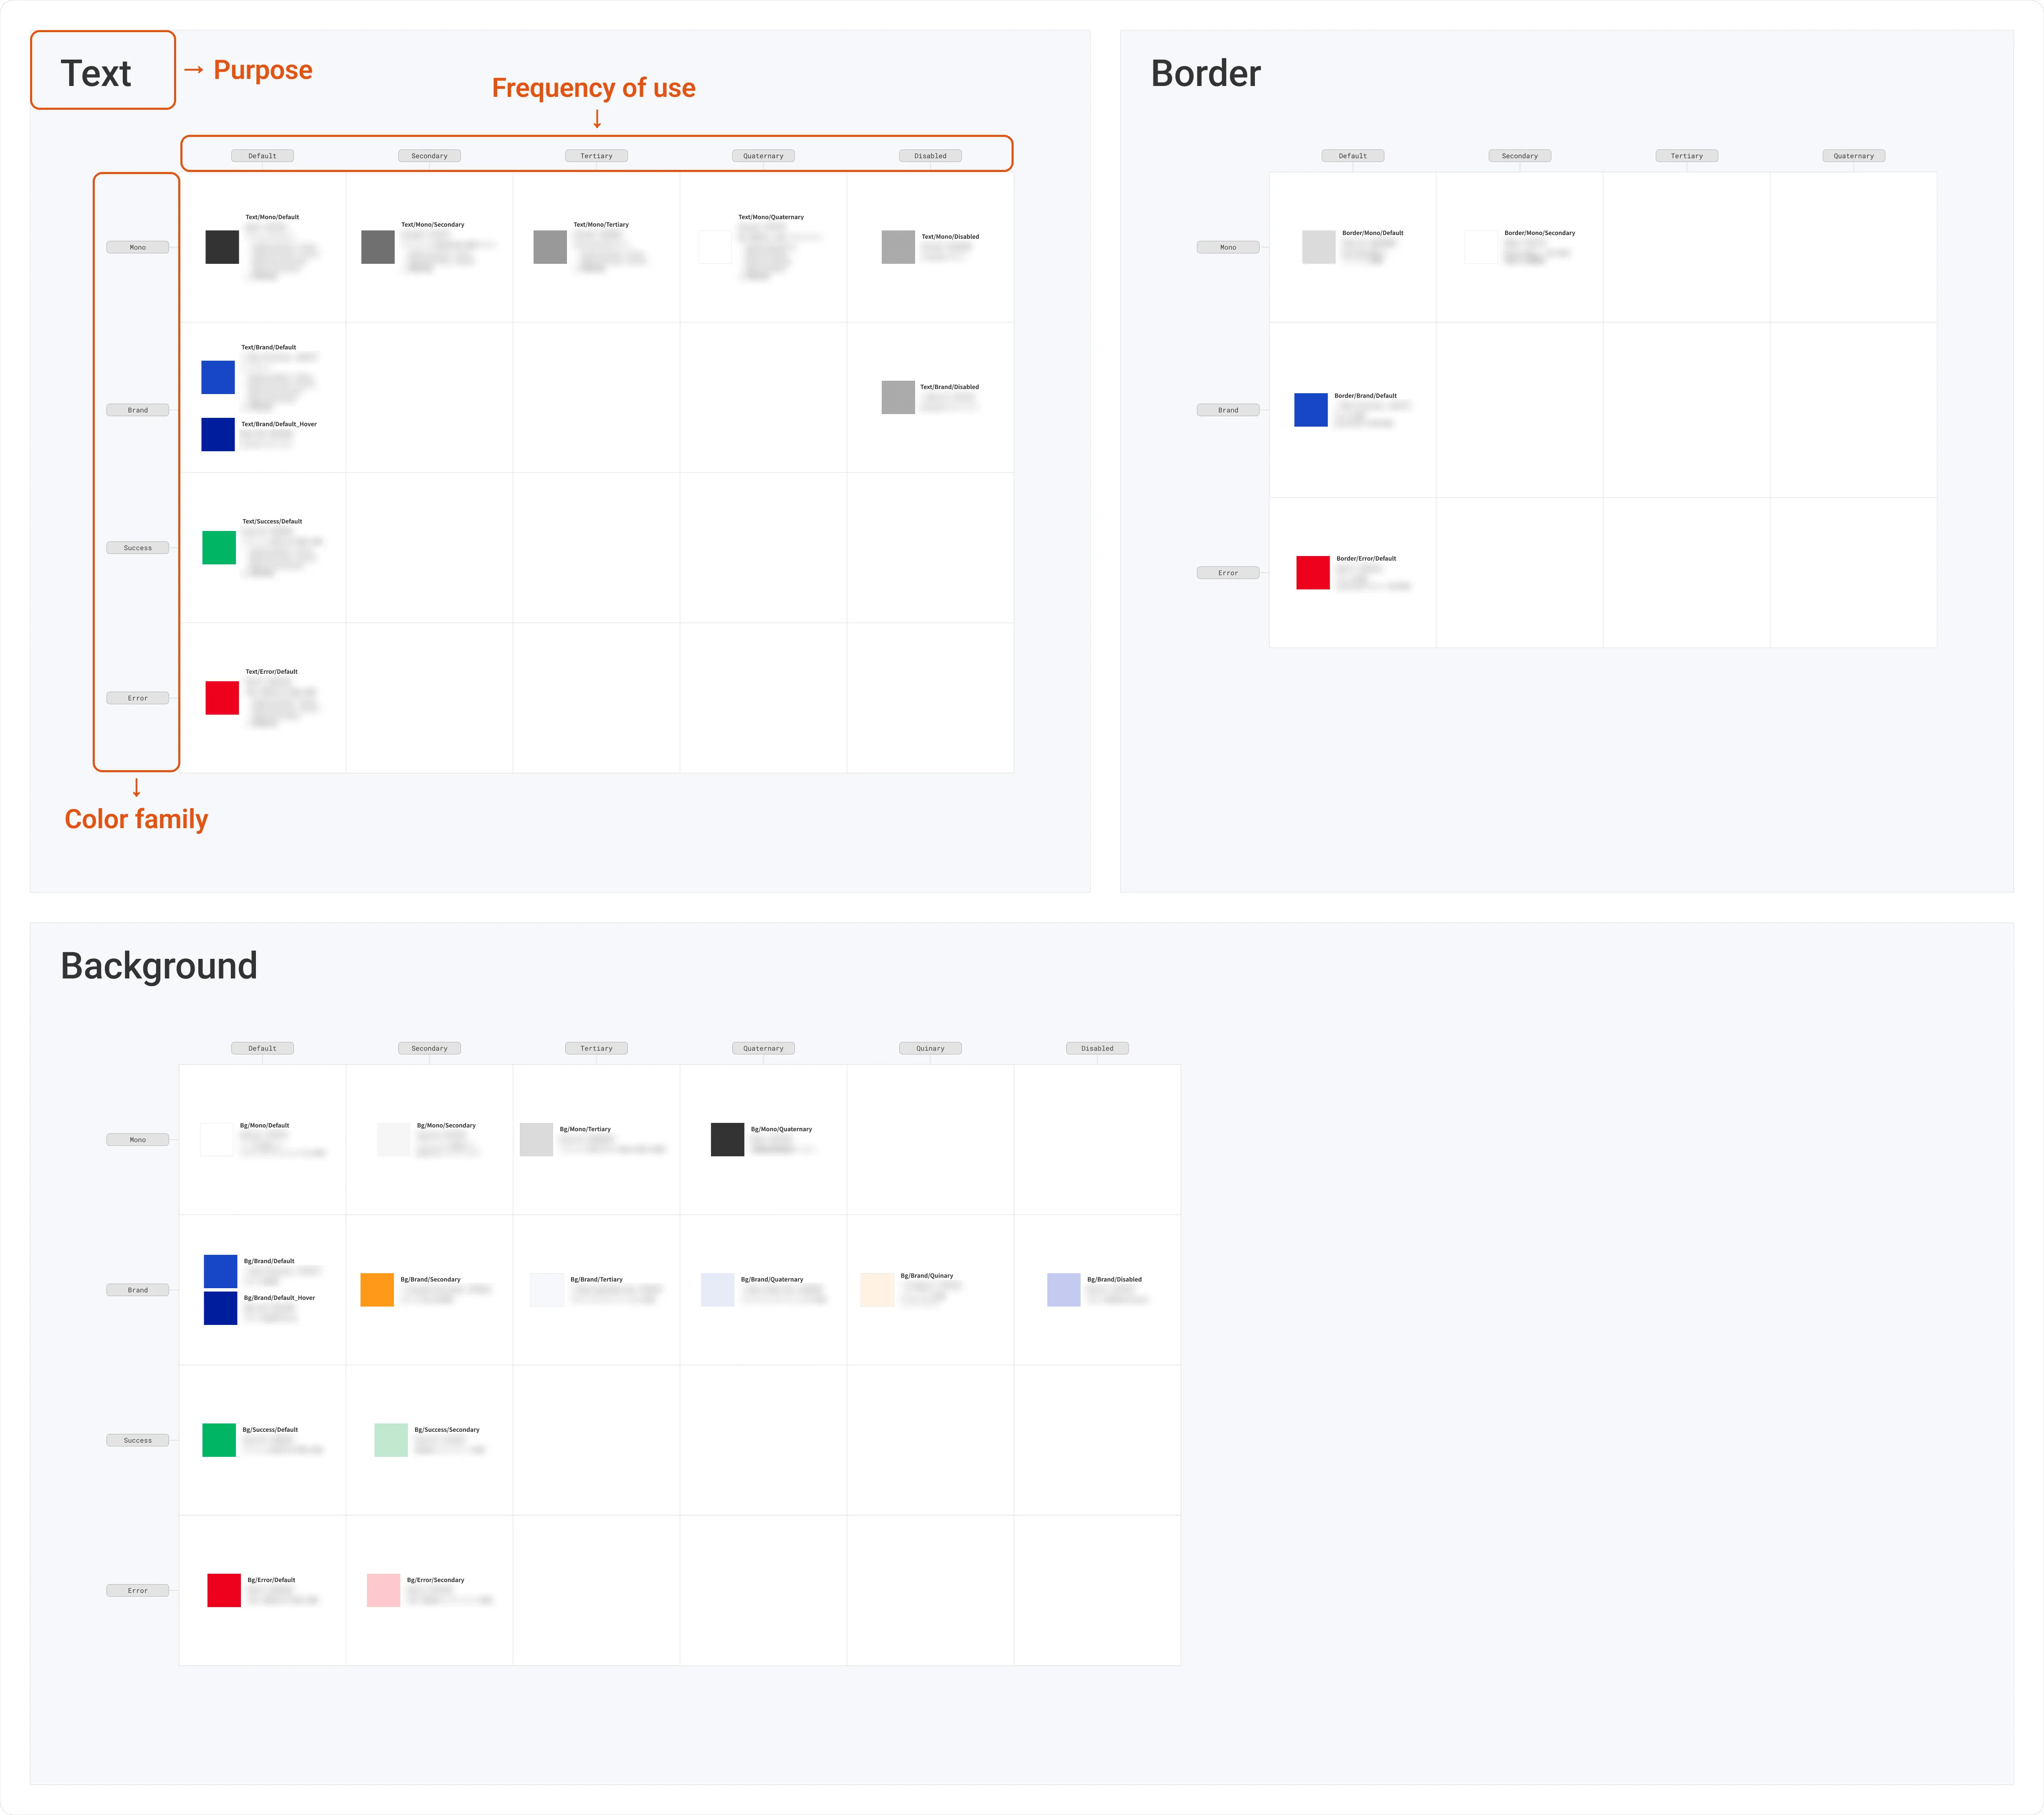Click the Text/Mono/Default dark swatch
Screen dimensions: 2044x1815
click(x=222, y=247)
